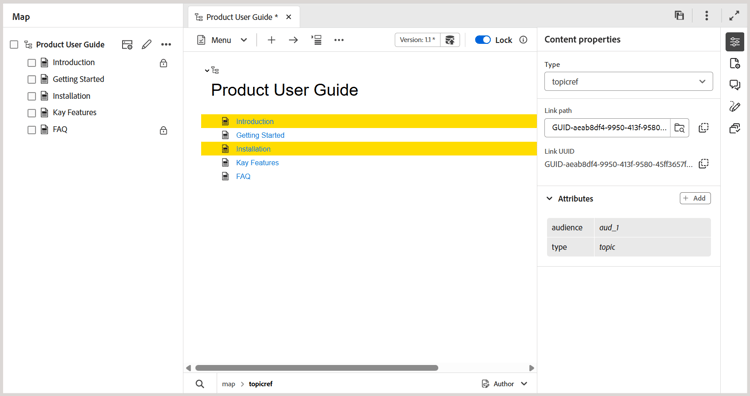This screenshot has width=750, height=396.
Task: Click the info icon next to Lock
Action: [x=523, y=40]
